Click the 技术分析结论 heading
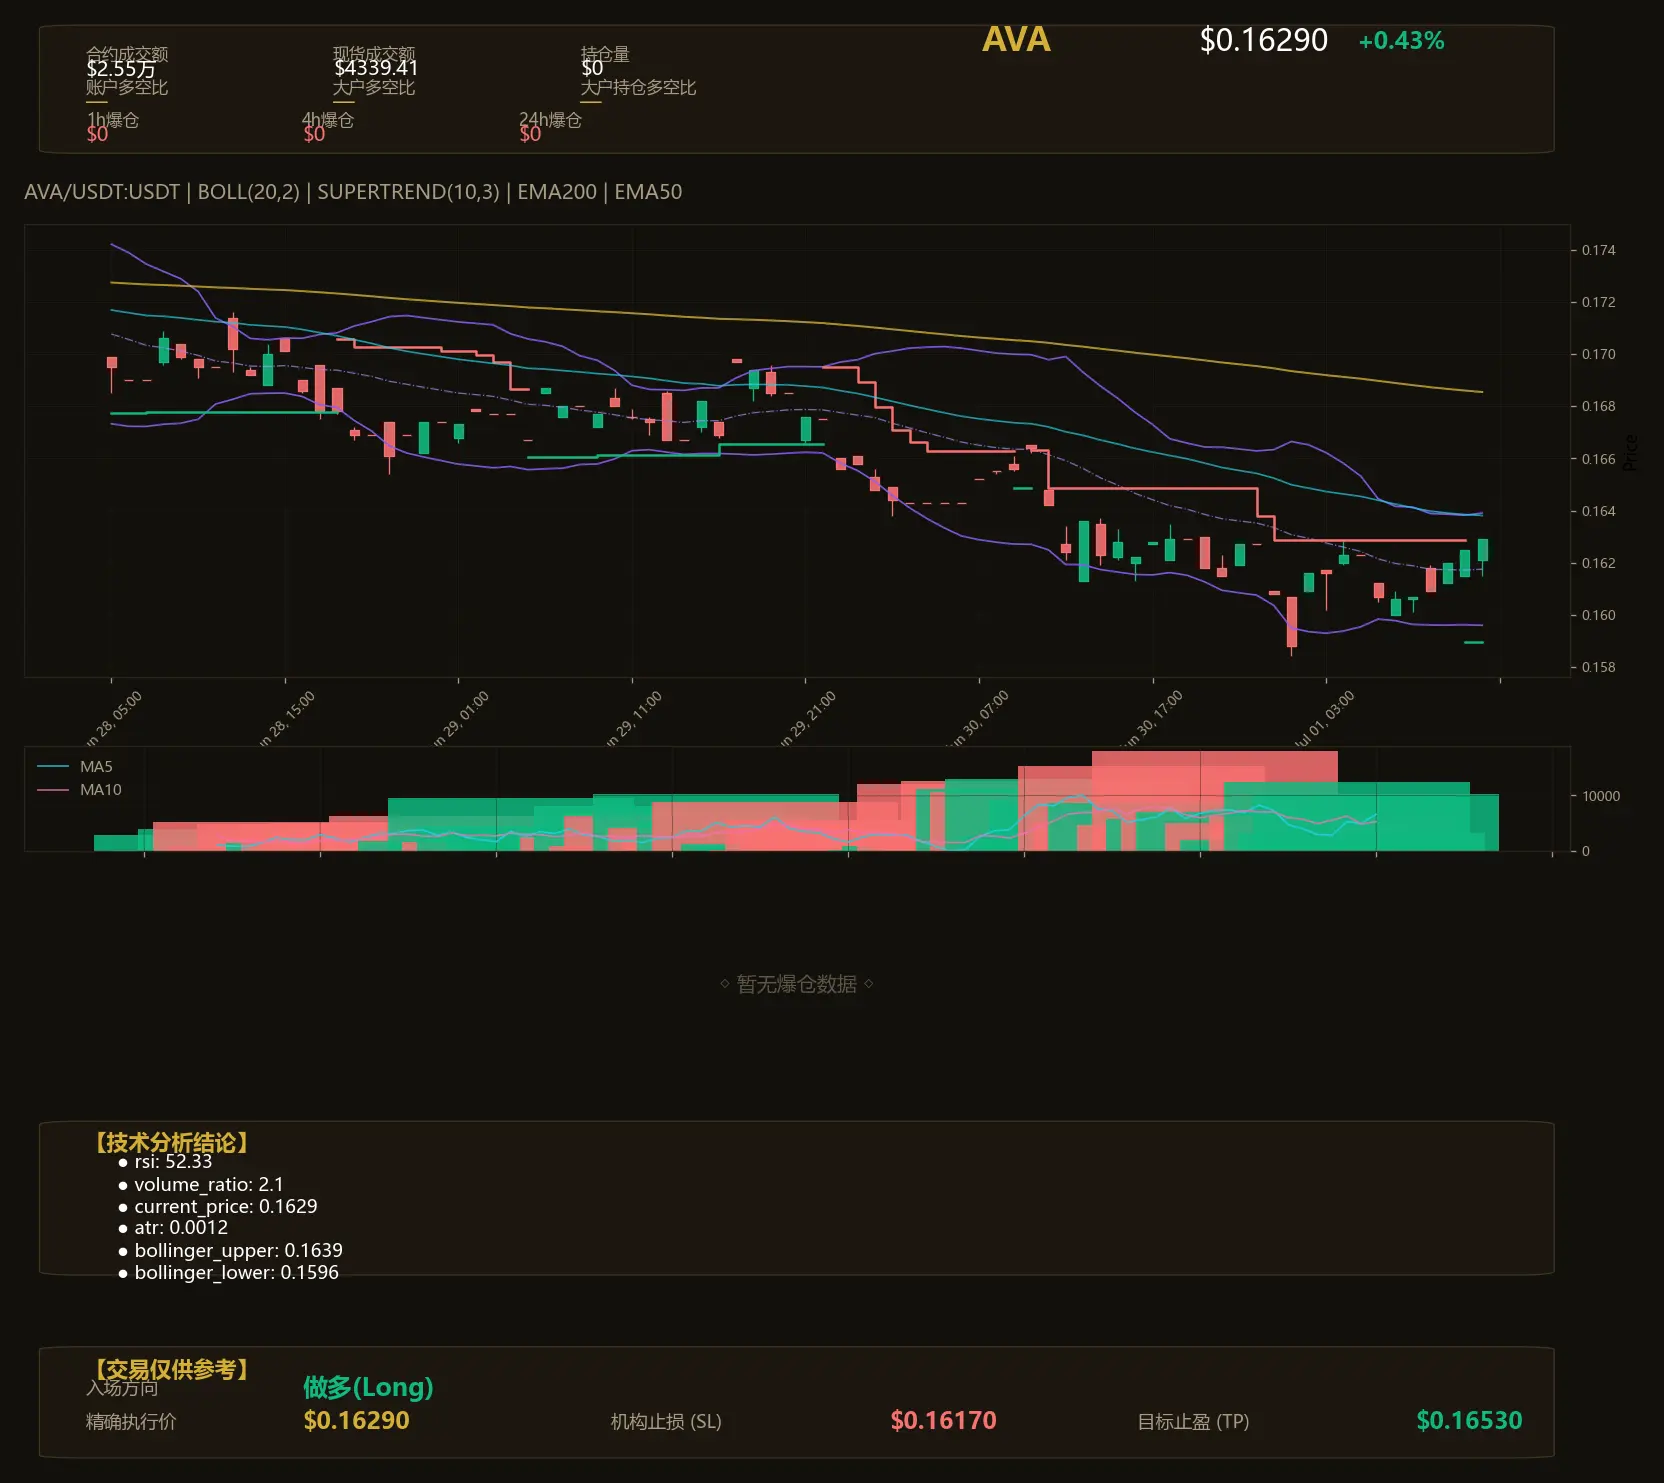1664x1483 pixels. [172, 1143]
